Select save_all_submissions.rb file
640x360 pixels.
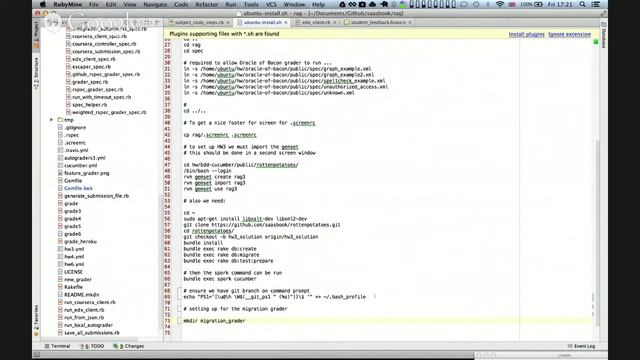click(91, 333)
